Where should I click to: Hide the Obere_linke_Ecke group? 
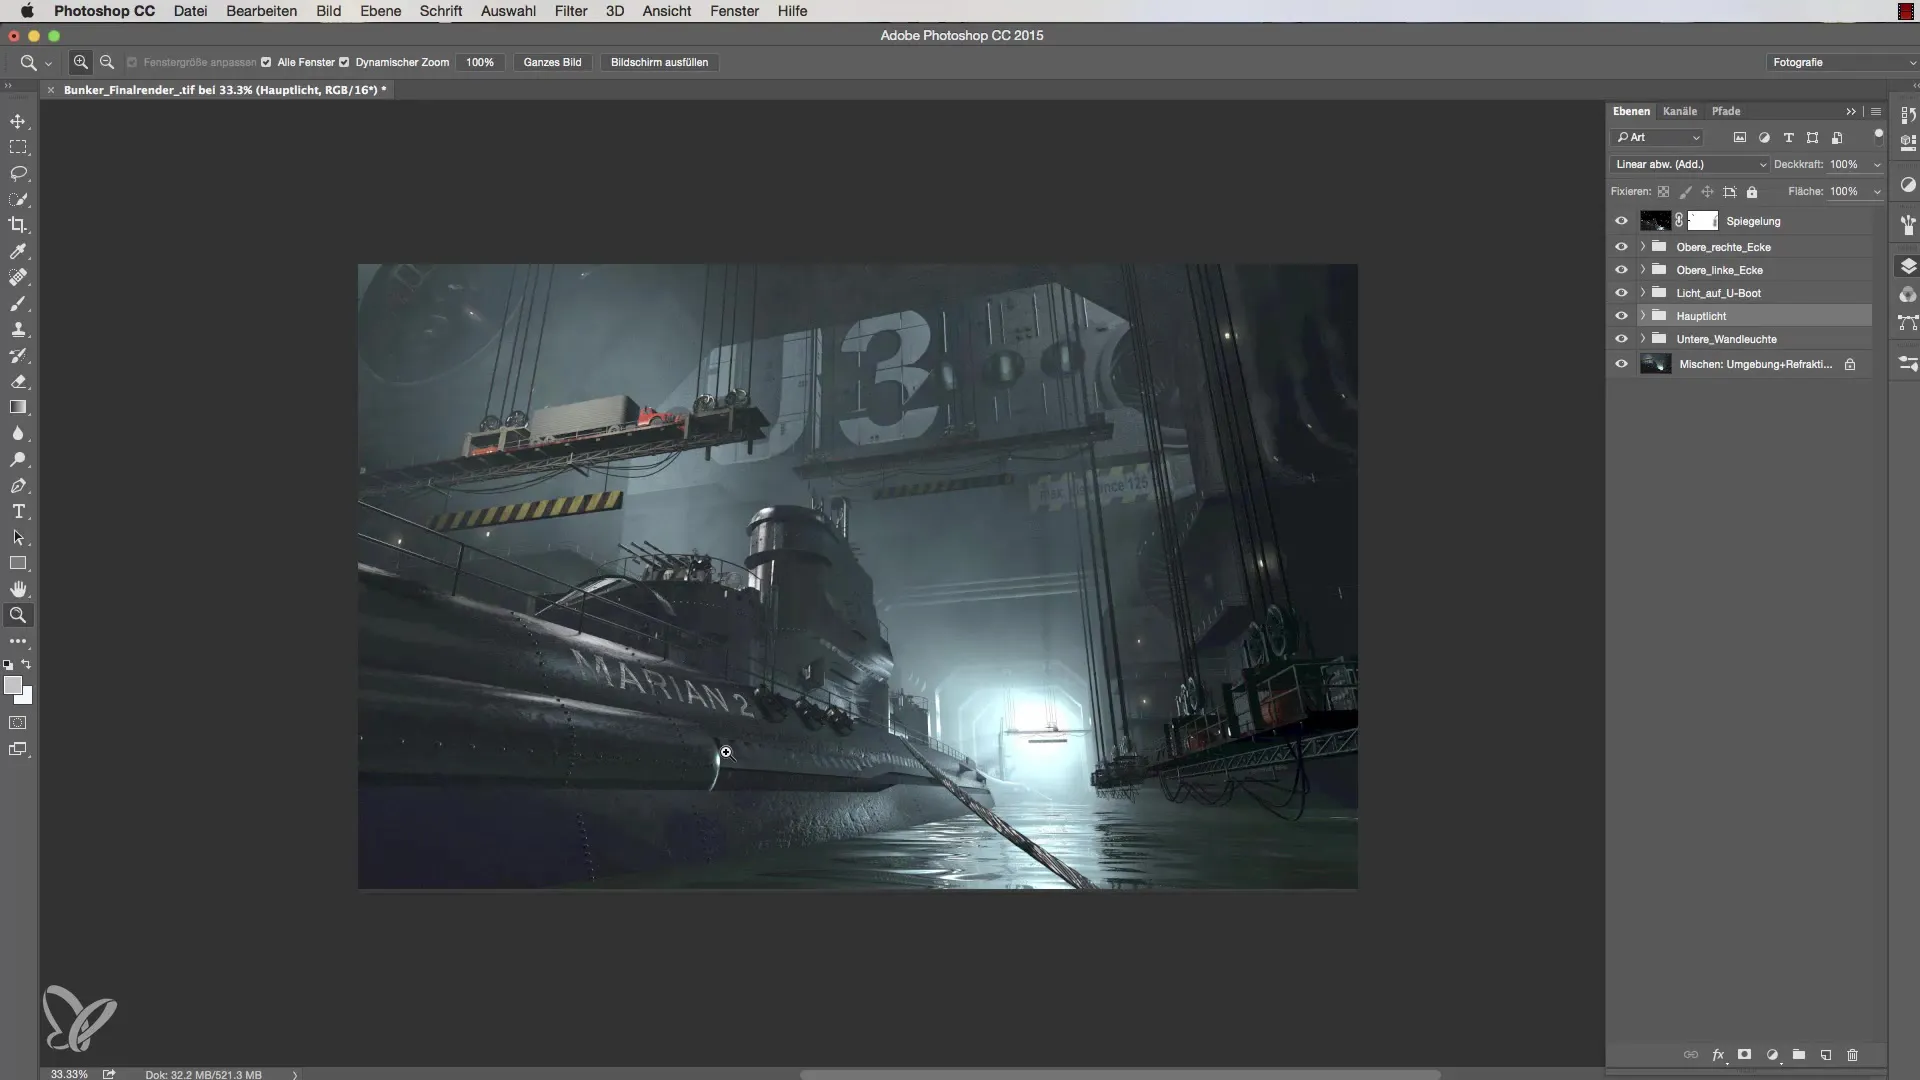(x=1621, y=269)
